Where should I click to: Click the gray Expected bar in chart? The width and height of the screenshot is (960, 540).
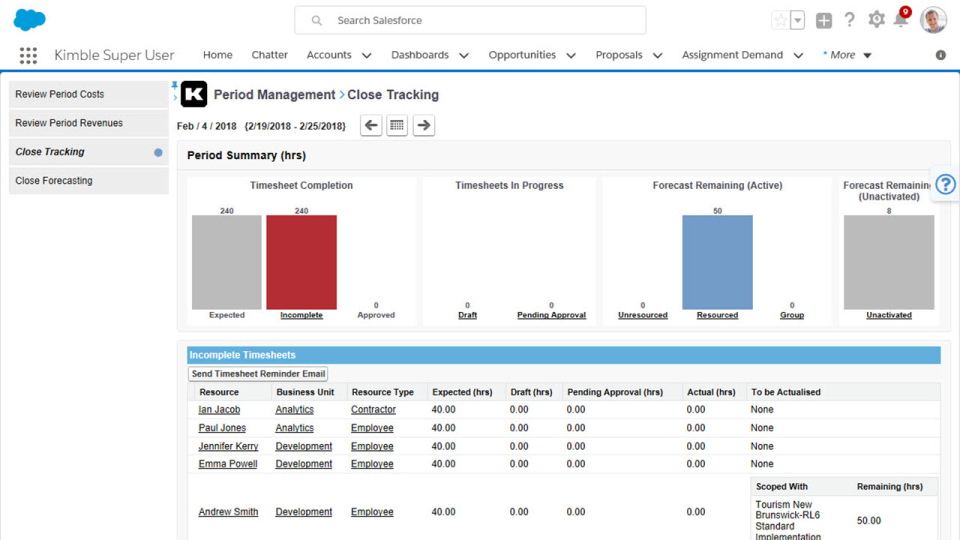click(227, 262)
